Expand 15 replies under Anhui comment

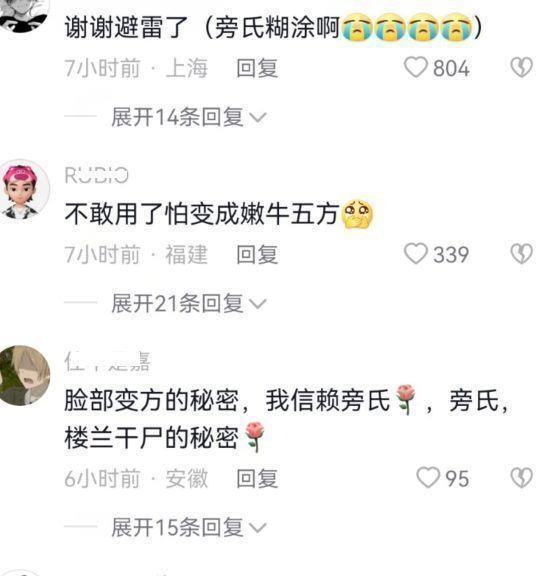188,528
